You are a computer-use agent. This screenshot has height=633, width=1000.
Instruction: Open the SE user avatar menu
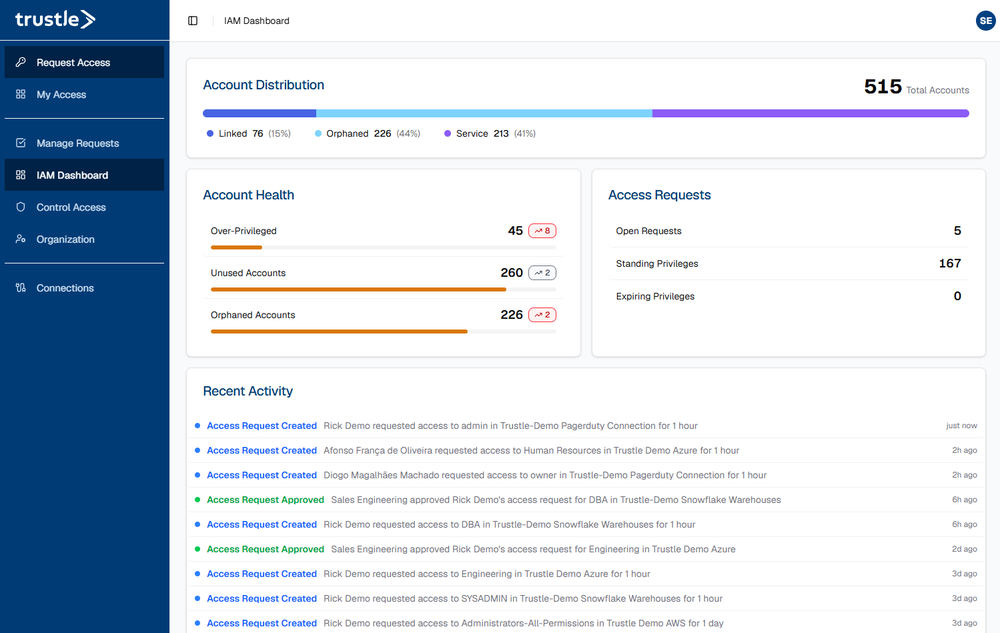coord(986,20)
